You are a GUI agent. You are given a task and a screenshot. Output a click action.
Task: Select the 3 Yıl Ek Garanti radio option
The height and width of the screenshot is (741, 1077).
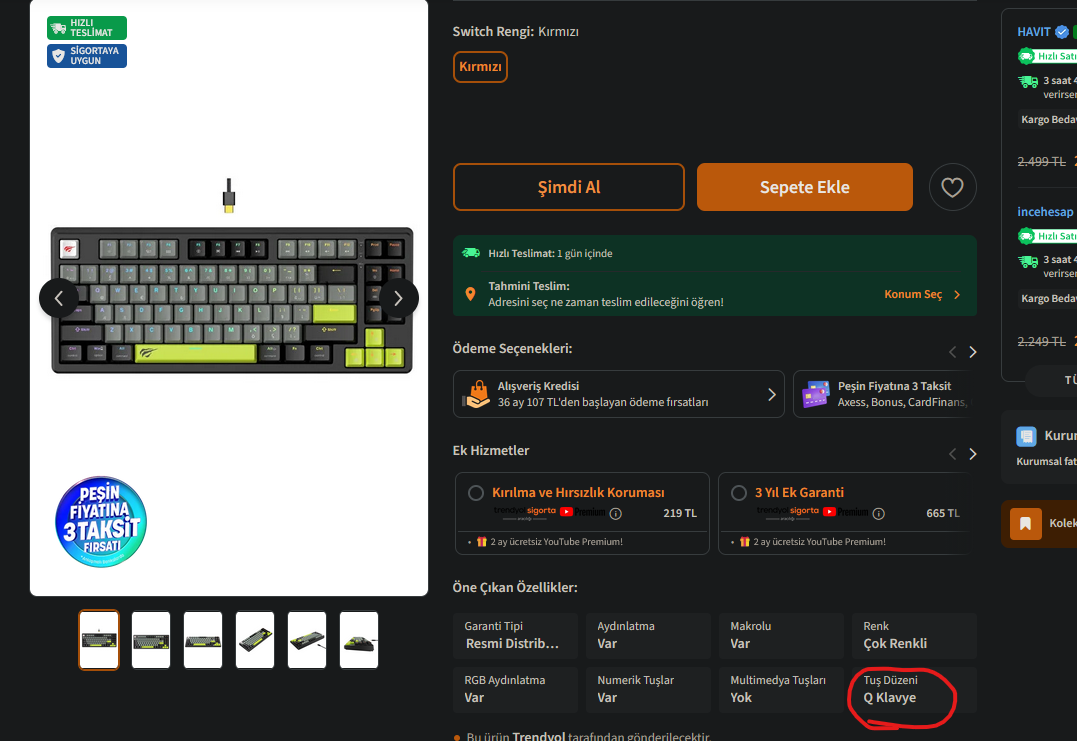(x=739, y=493)
